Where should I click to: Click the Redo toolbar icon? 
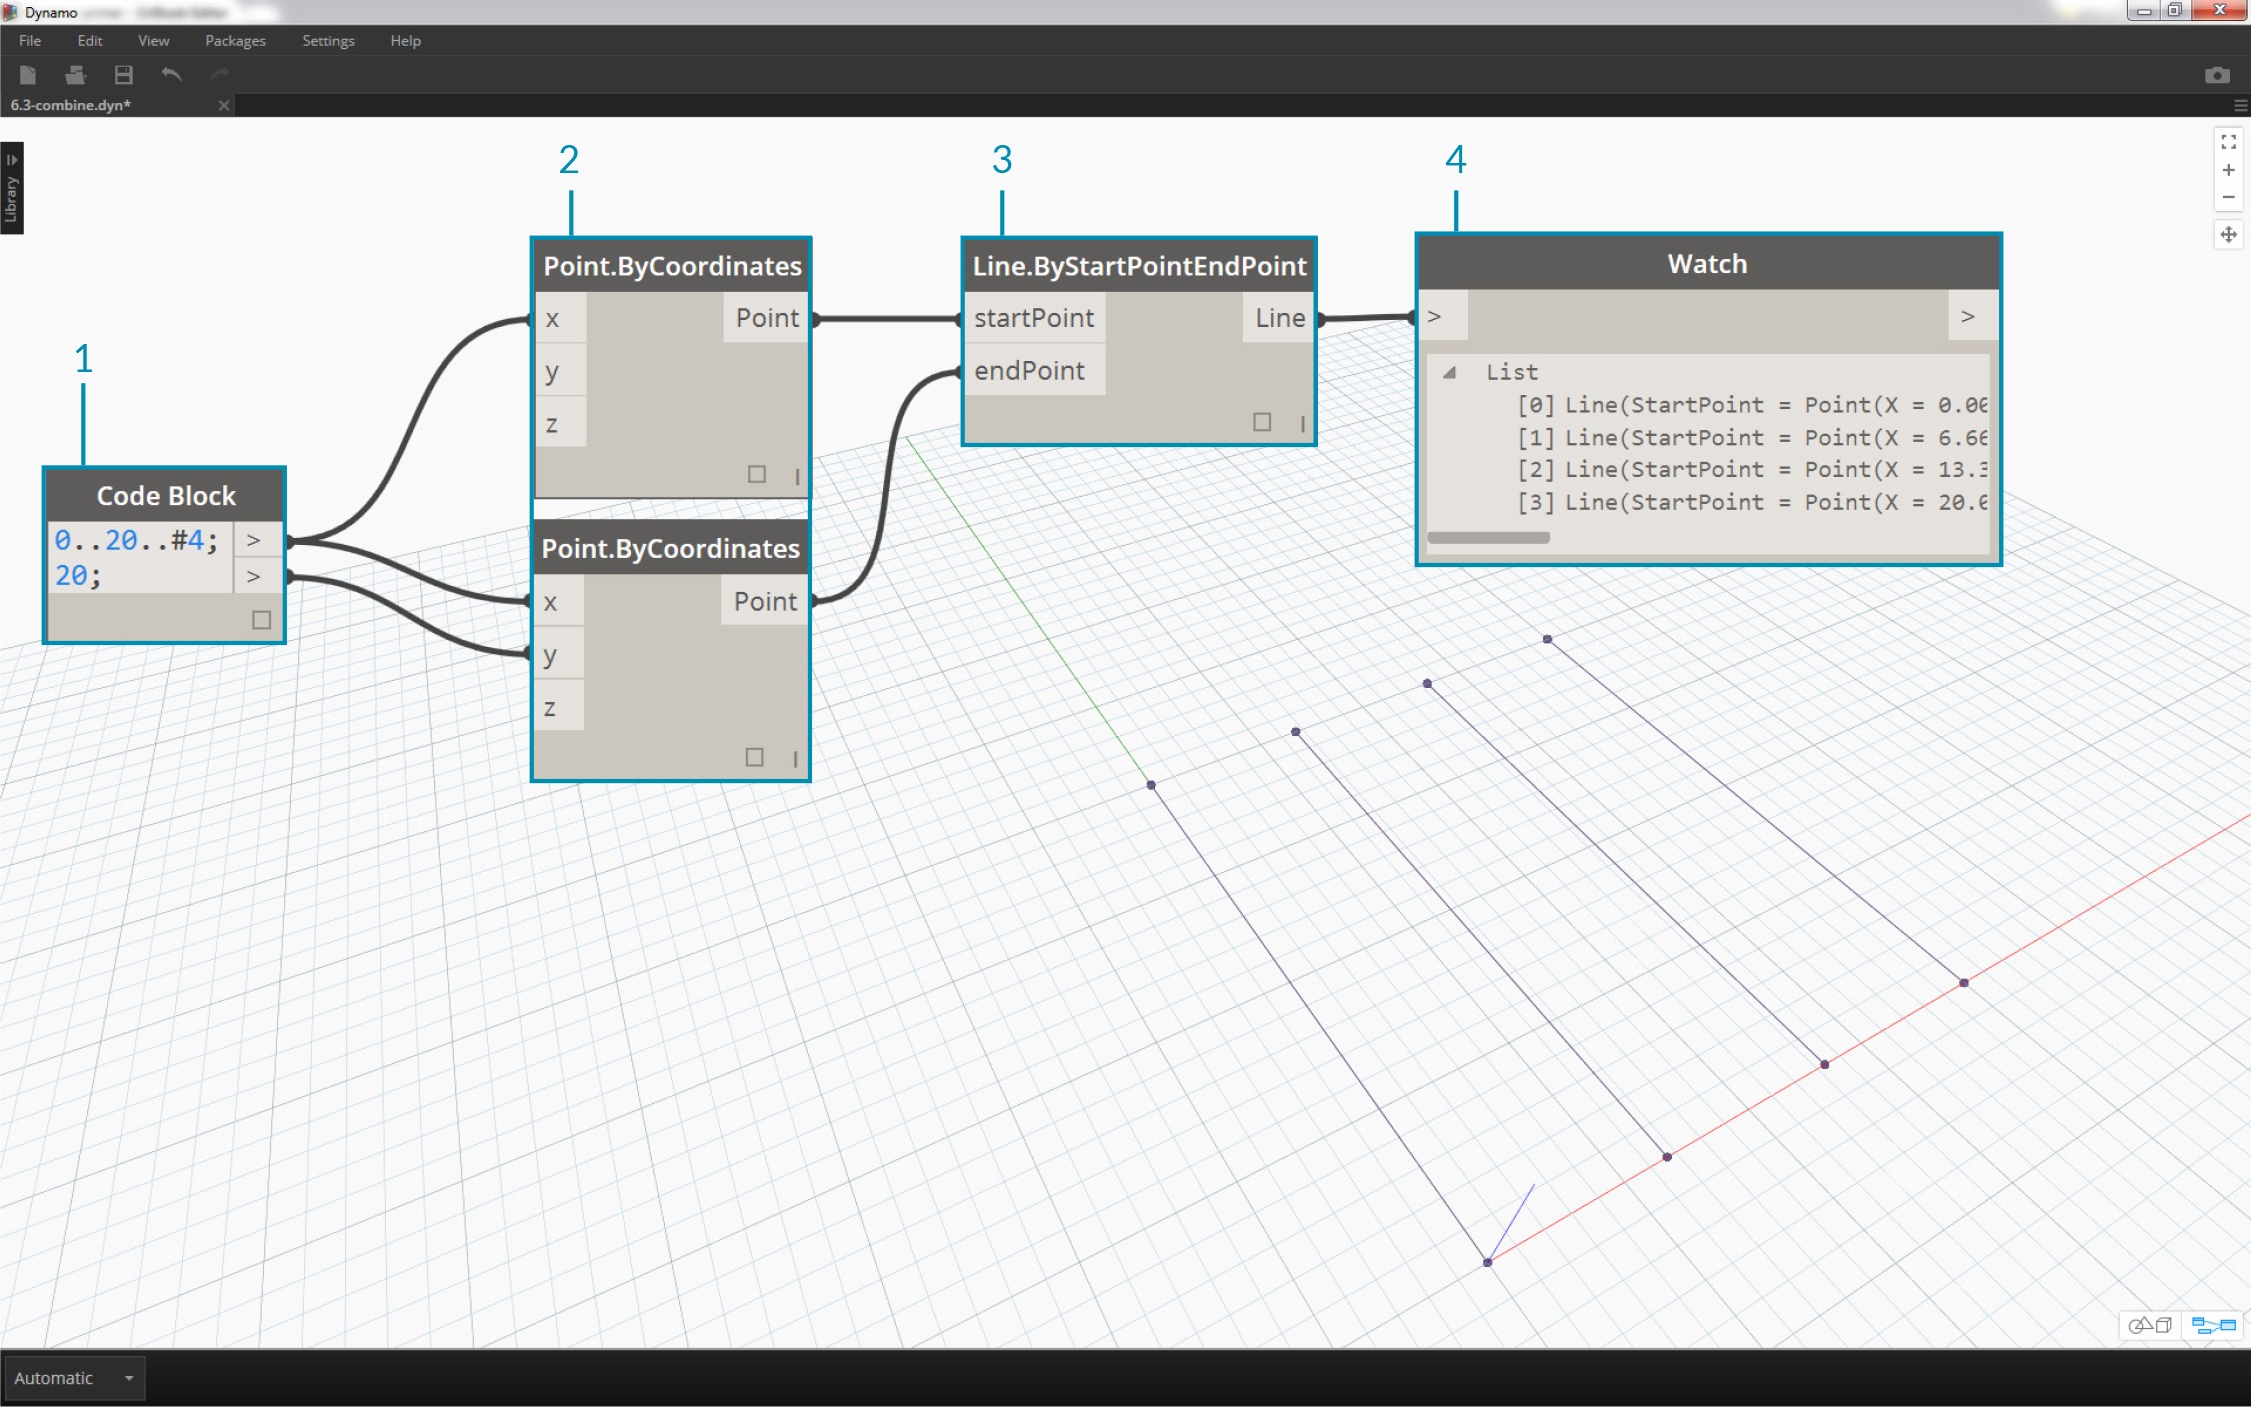(219, 75)
